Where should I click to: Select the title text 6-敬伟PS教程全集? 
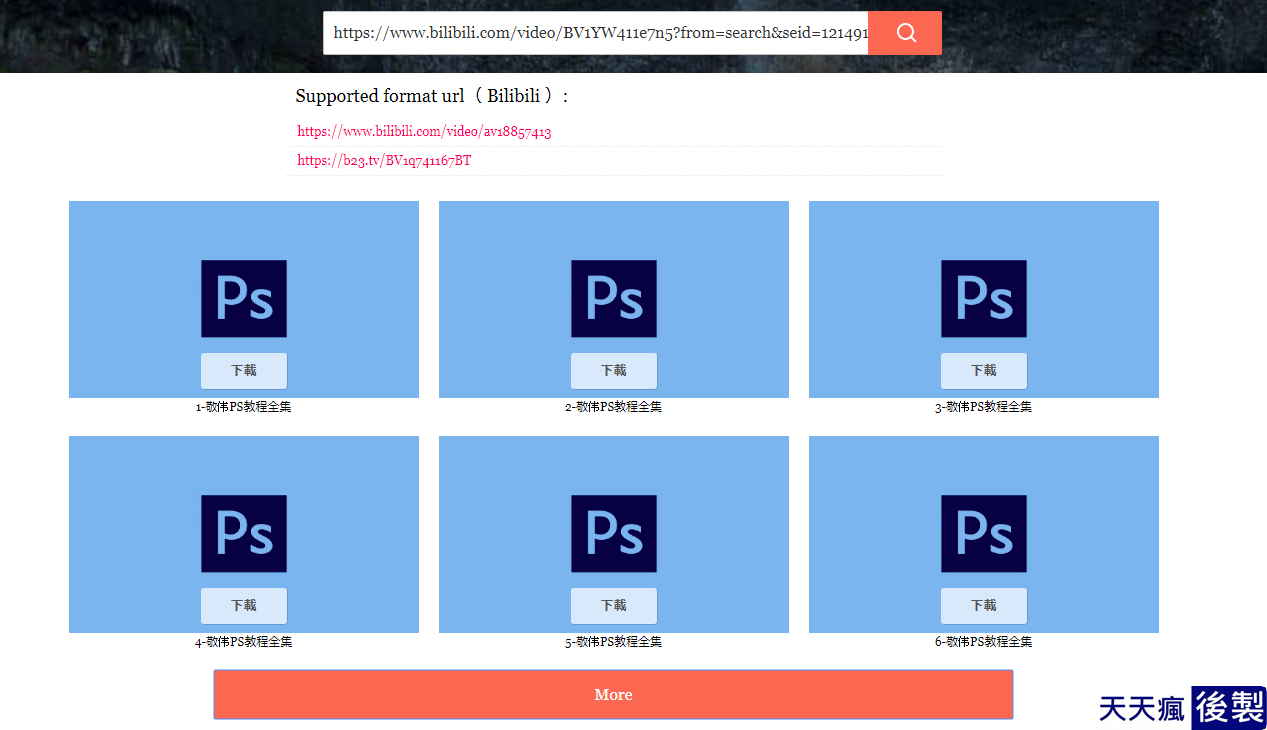pyautogui.click(x=984, y=642)
